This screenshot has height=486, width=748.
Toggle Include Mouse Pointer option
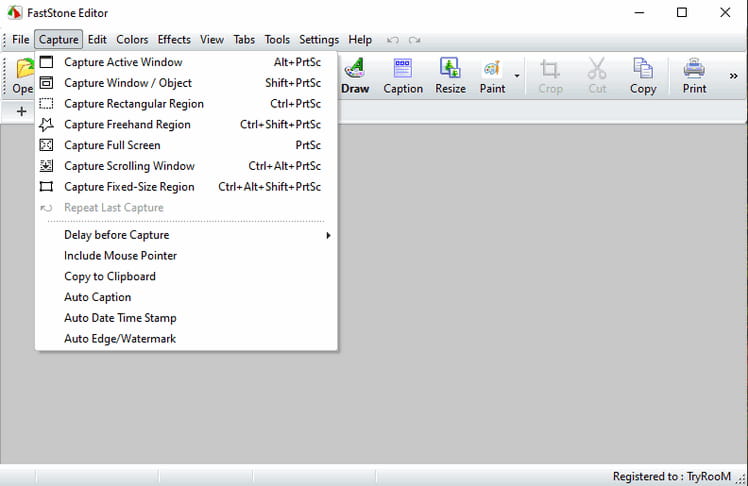click(x=120, y=256)
